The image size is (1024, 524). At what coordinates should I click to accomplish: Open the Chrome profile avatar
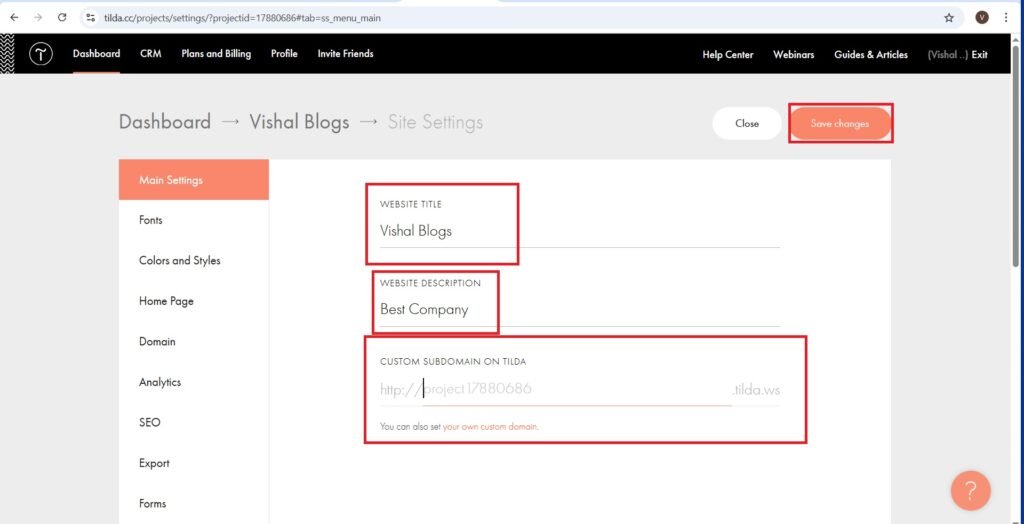[982, 18]
